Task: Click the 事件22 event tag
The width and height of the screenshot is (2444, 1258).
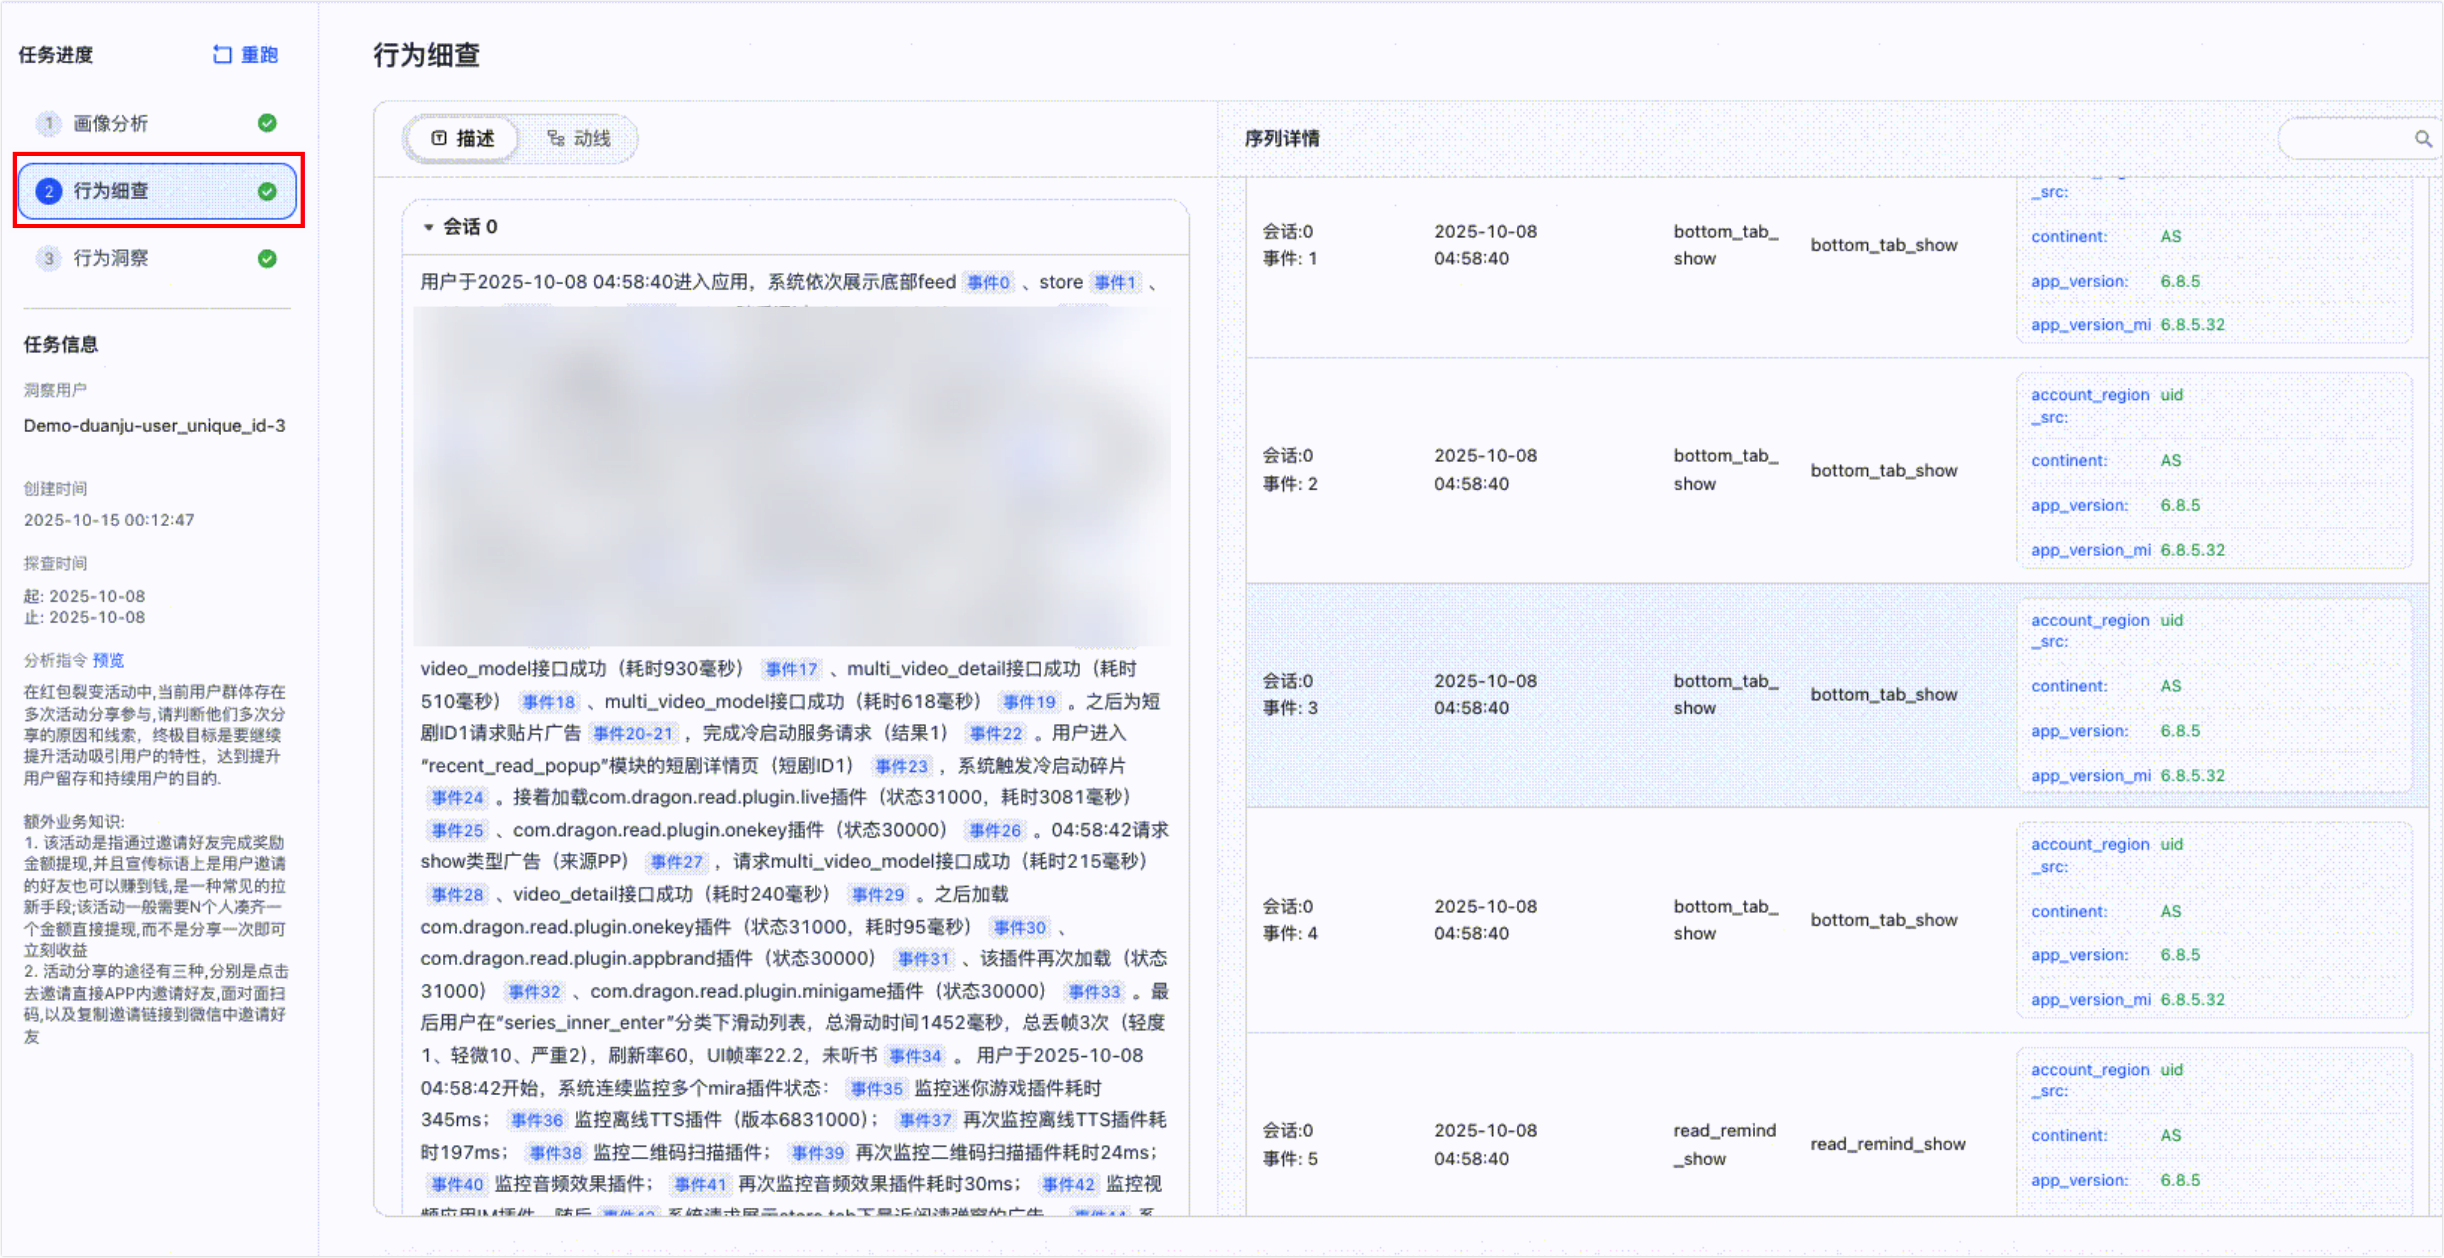Action: (996, 734)
